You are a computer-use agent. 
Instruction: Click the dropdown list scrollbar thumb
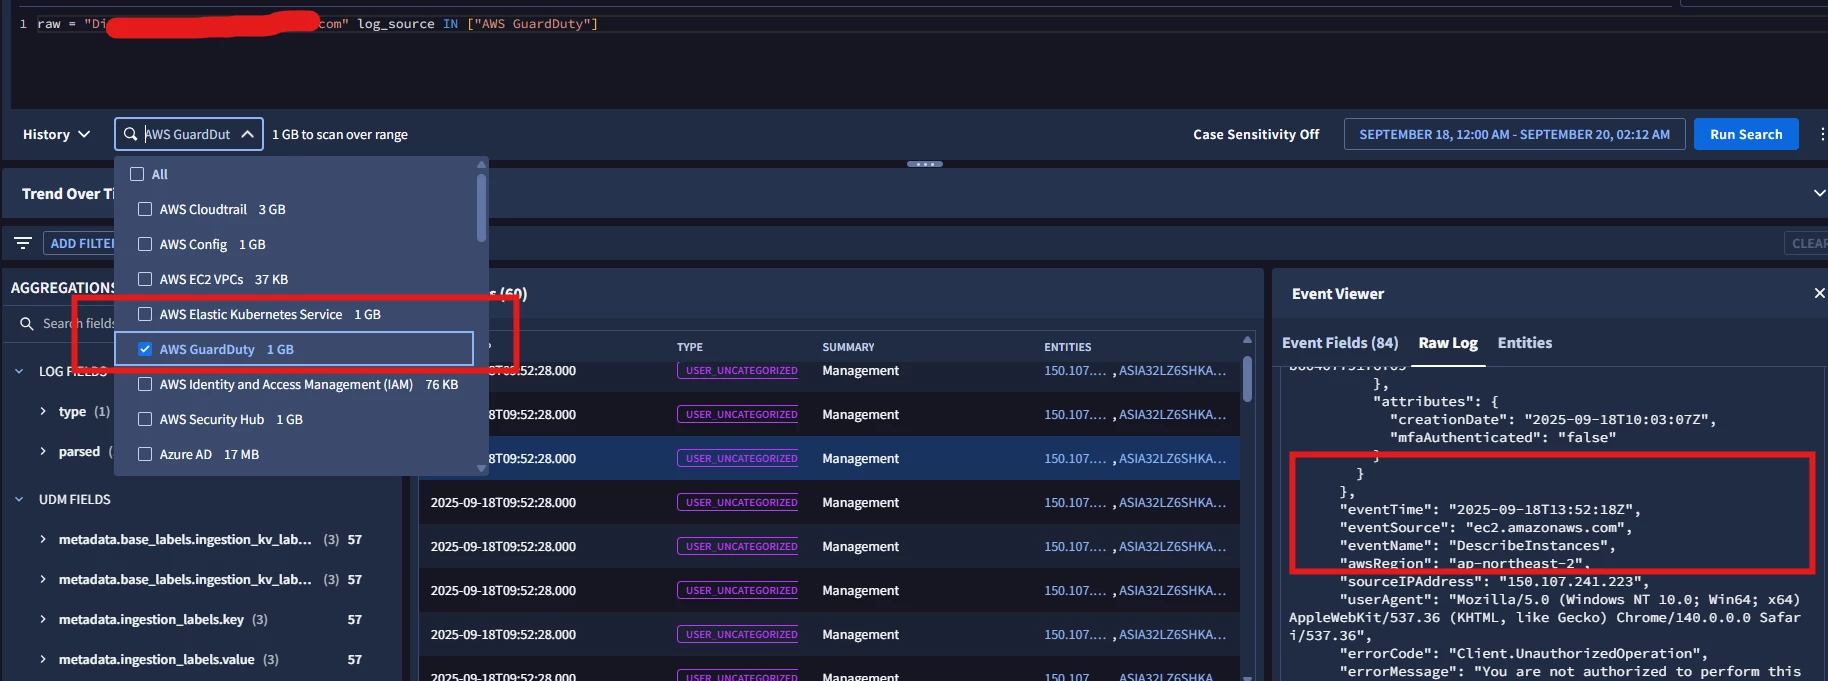coord(481,208)
